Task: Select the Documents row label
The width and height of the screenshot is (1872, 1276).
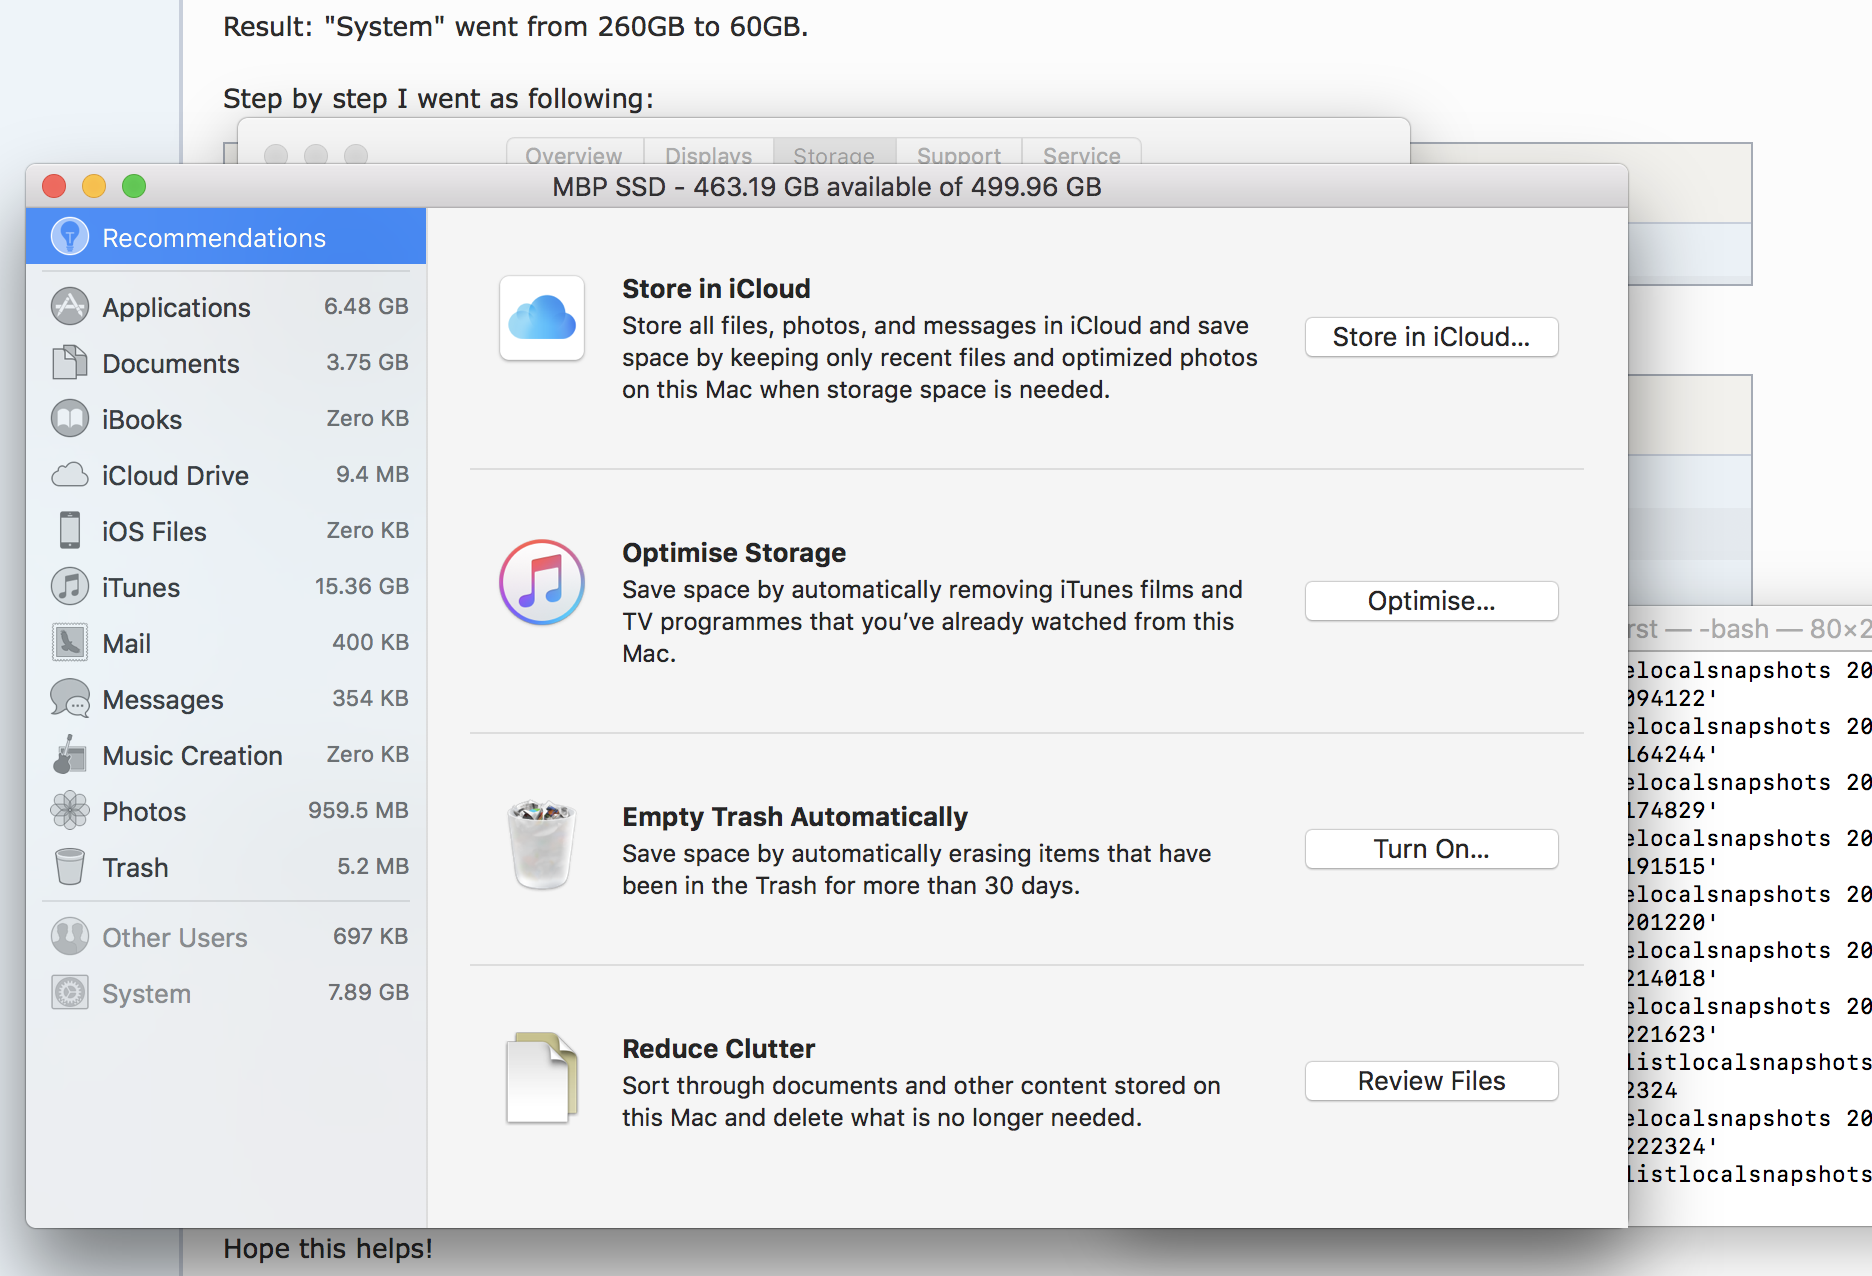Action: point(171,363)
